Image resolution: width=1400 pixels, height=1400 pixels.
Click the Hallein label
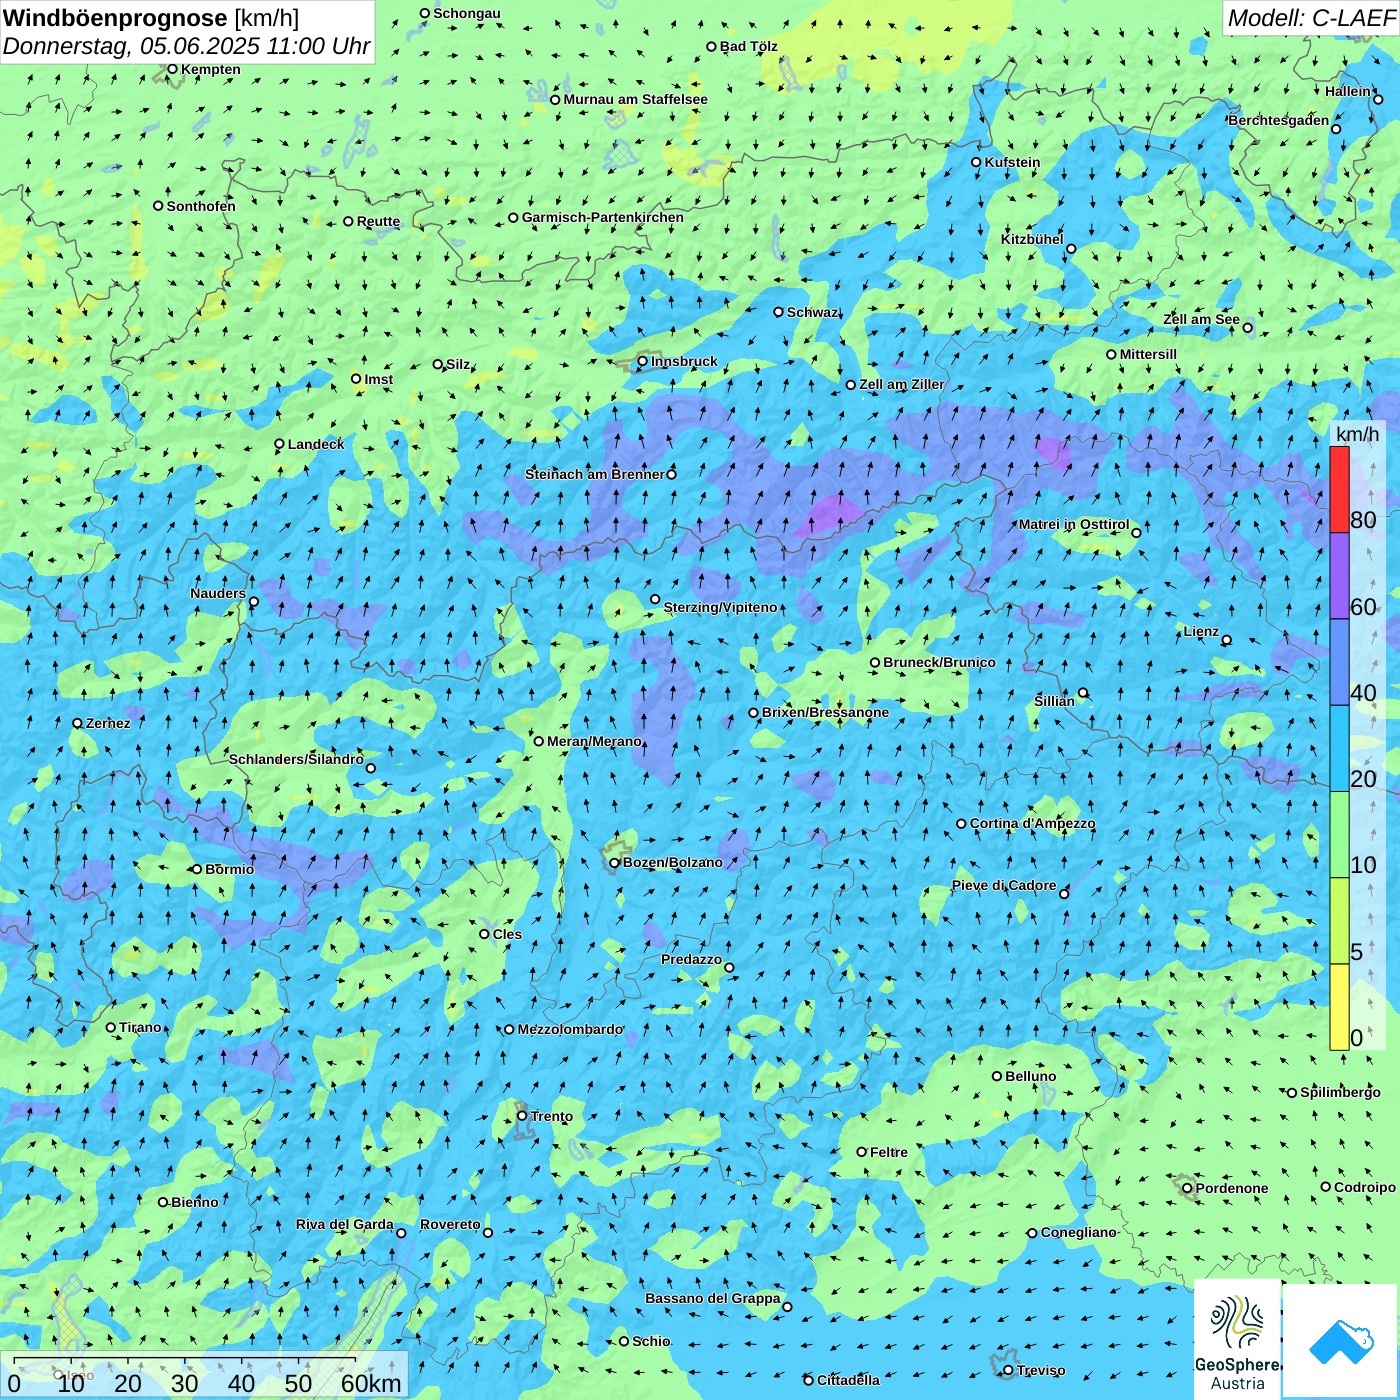tap(1348, 91)
